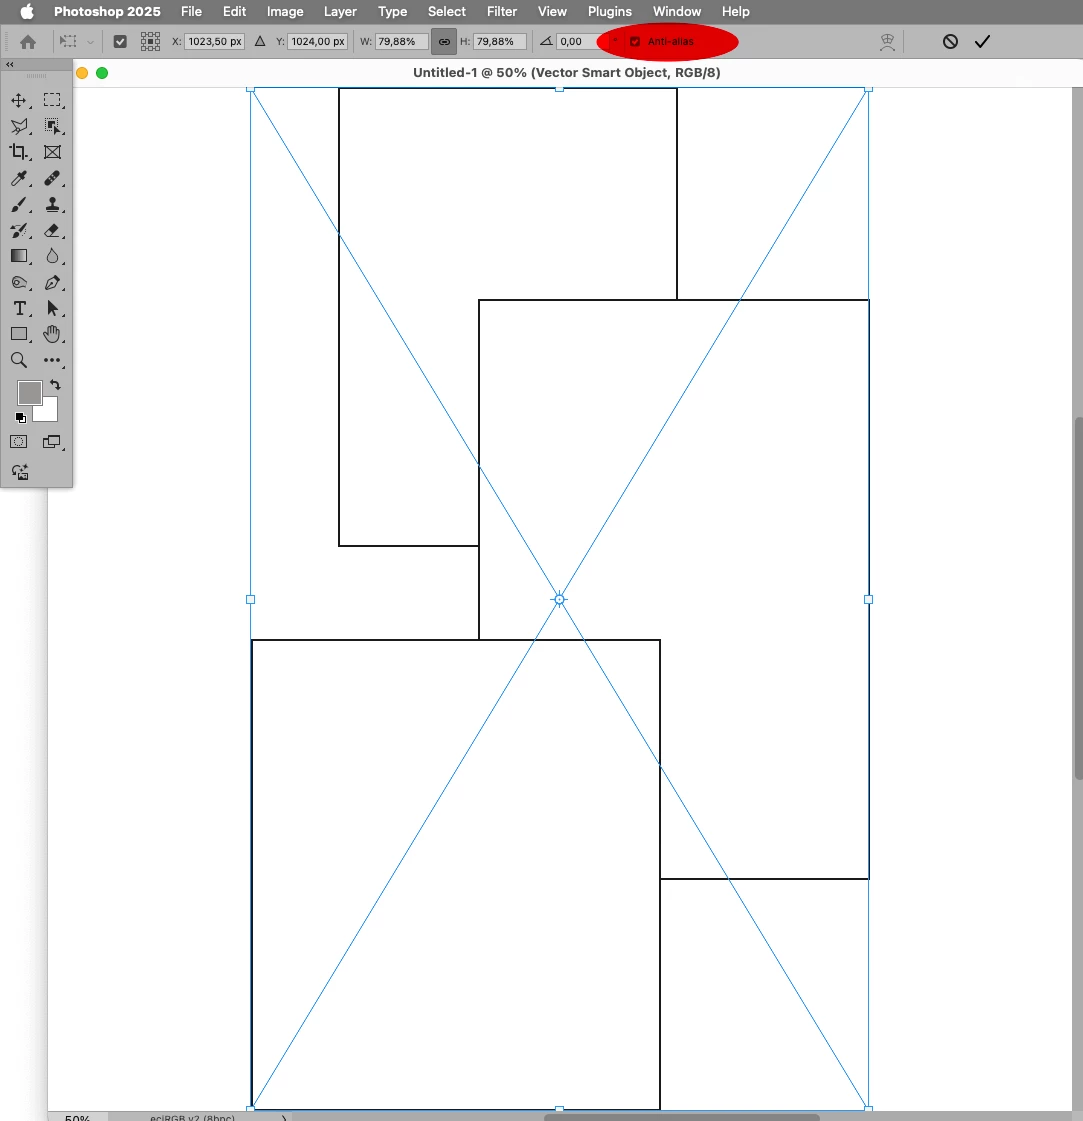Select the Zoom tool
The height and width of the screenshot is (1121, 1083).
click(x=19, y=360)
